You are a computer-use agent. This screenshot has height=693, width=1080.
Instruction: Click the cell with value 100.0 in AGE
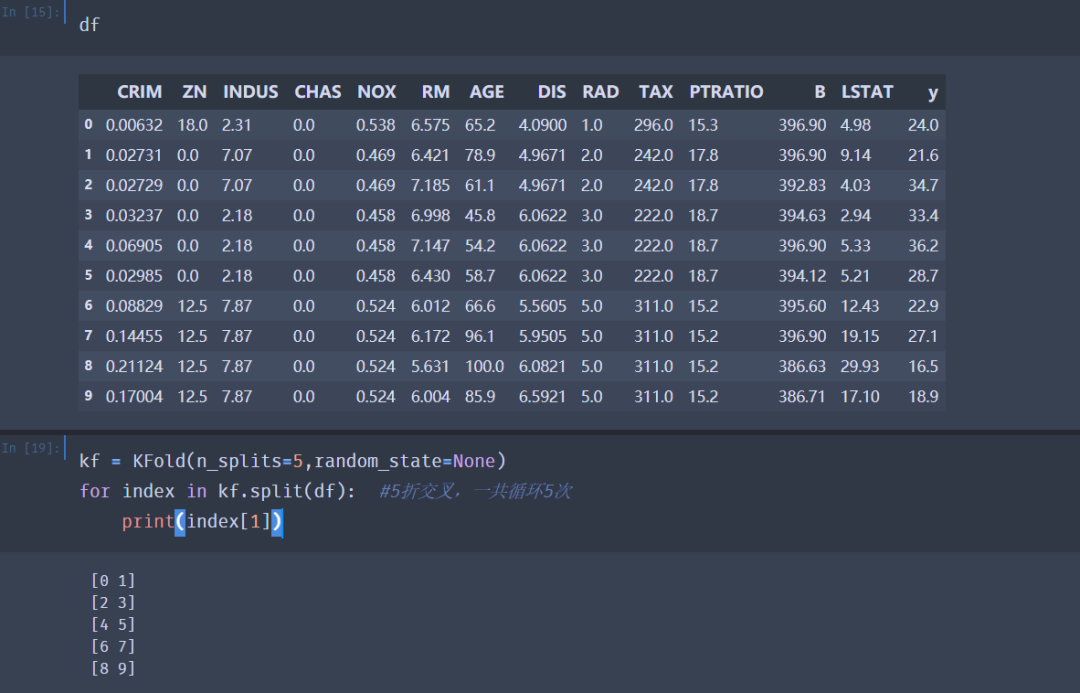[484, 366]
